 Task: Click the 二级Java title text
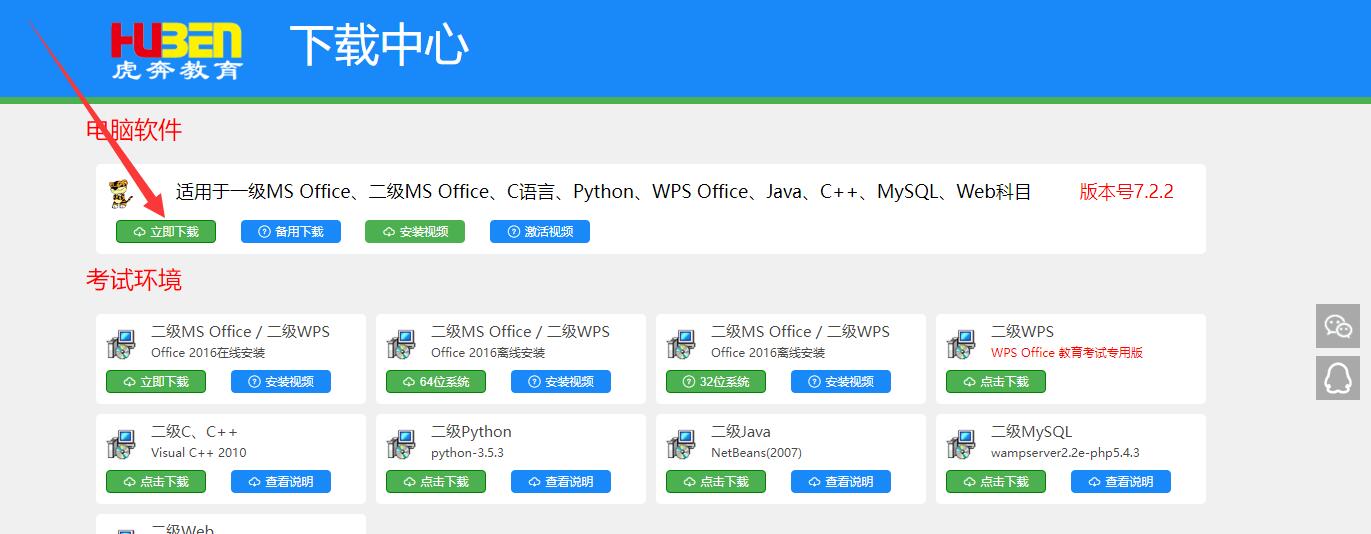pyautogui.click(x=741, y=432)
